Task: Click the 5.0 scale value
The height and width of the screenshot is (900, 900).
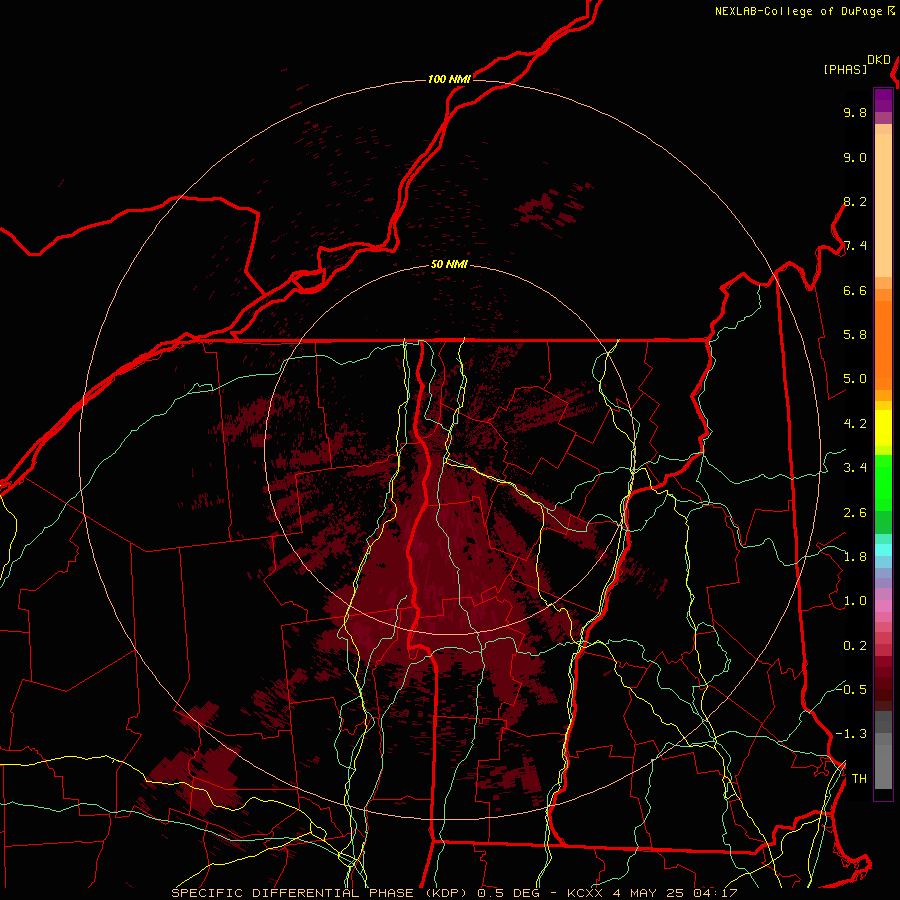Action: [855, 379]
